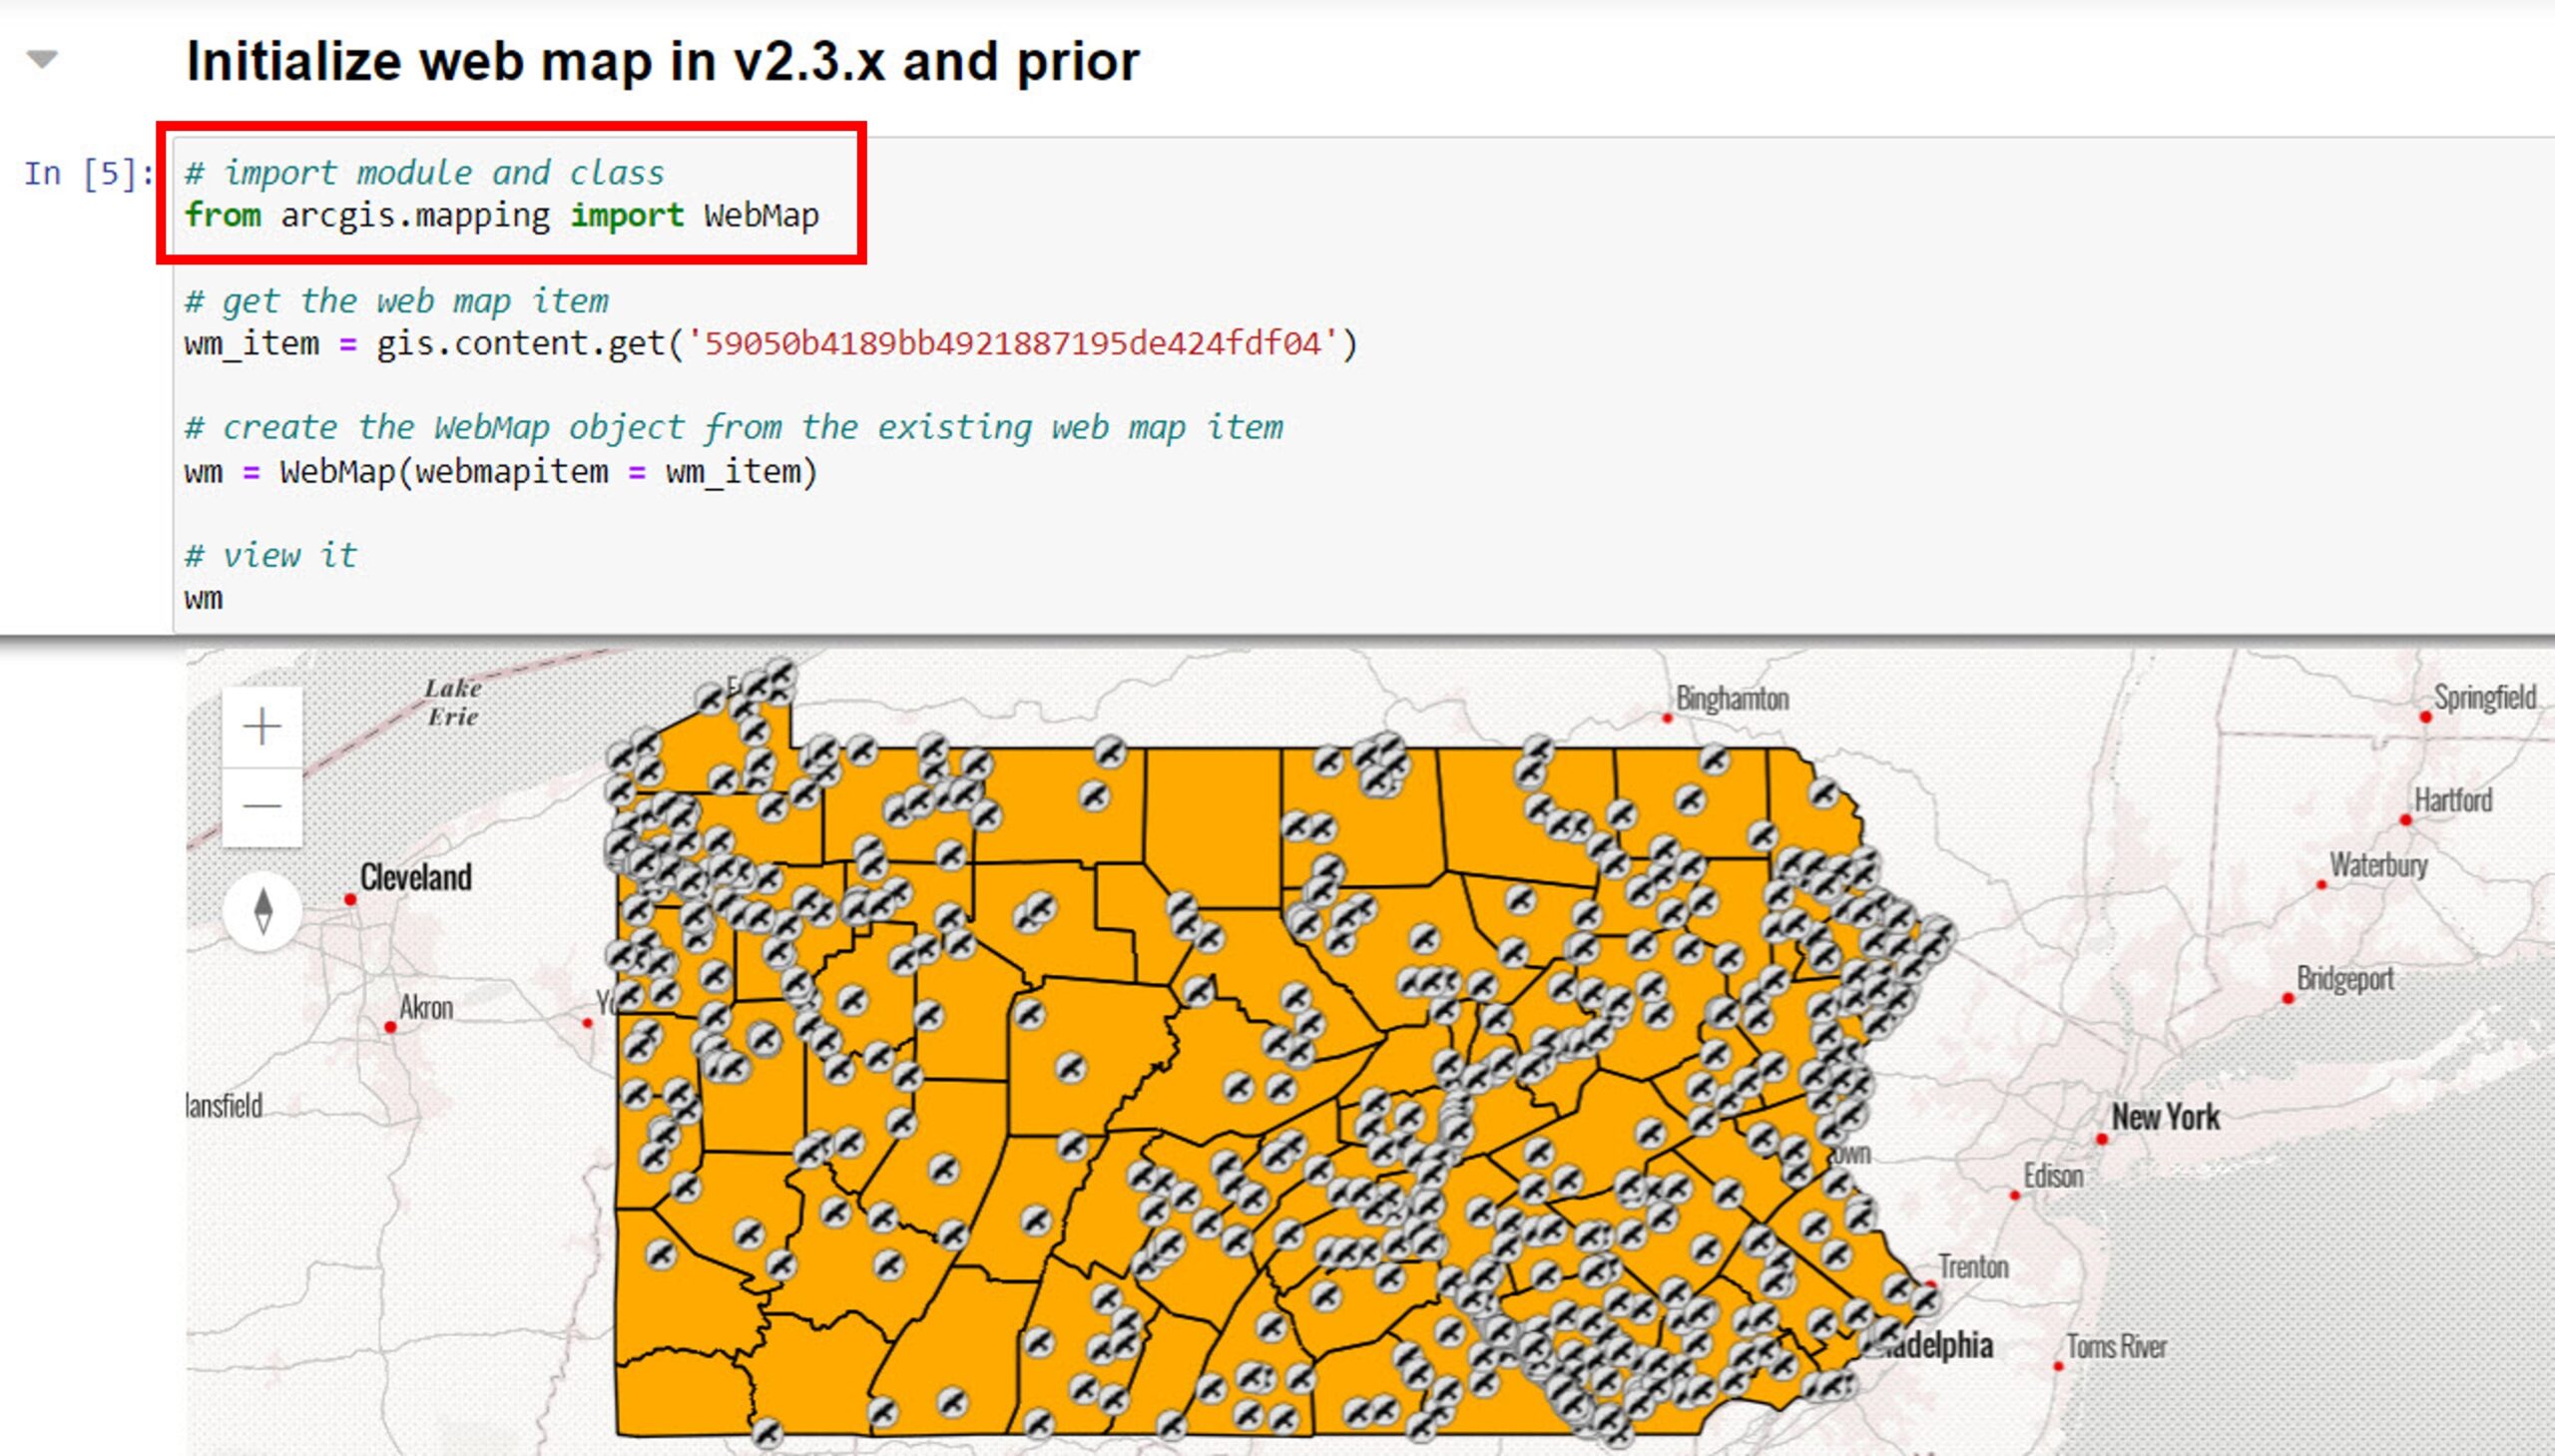The image size is (2555, 1456).
Task: Select the highlighted import code block
Action: [519, 199]
